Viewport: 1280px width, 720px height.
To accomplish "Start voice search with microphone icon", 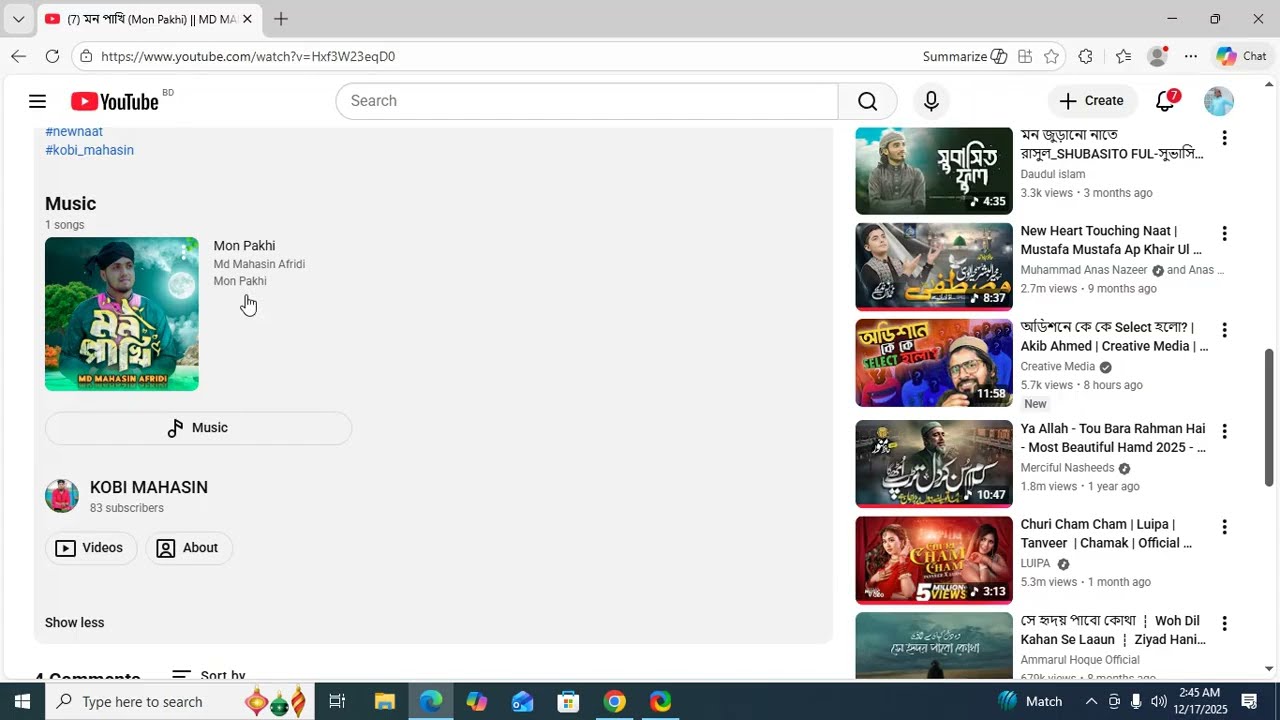I will [x=931, y=101].
